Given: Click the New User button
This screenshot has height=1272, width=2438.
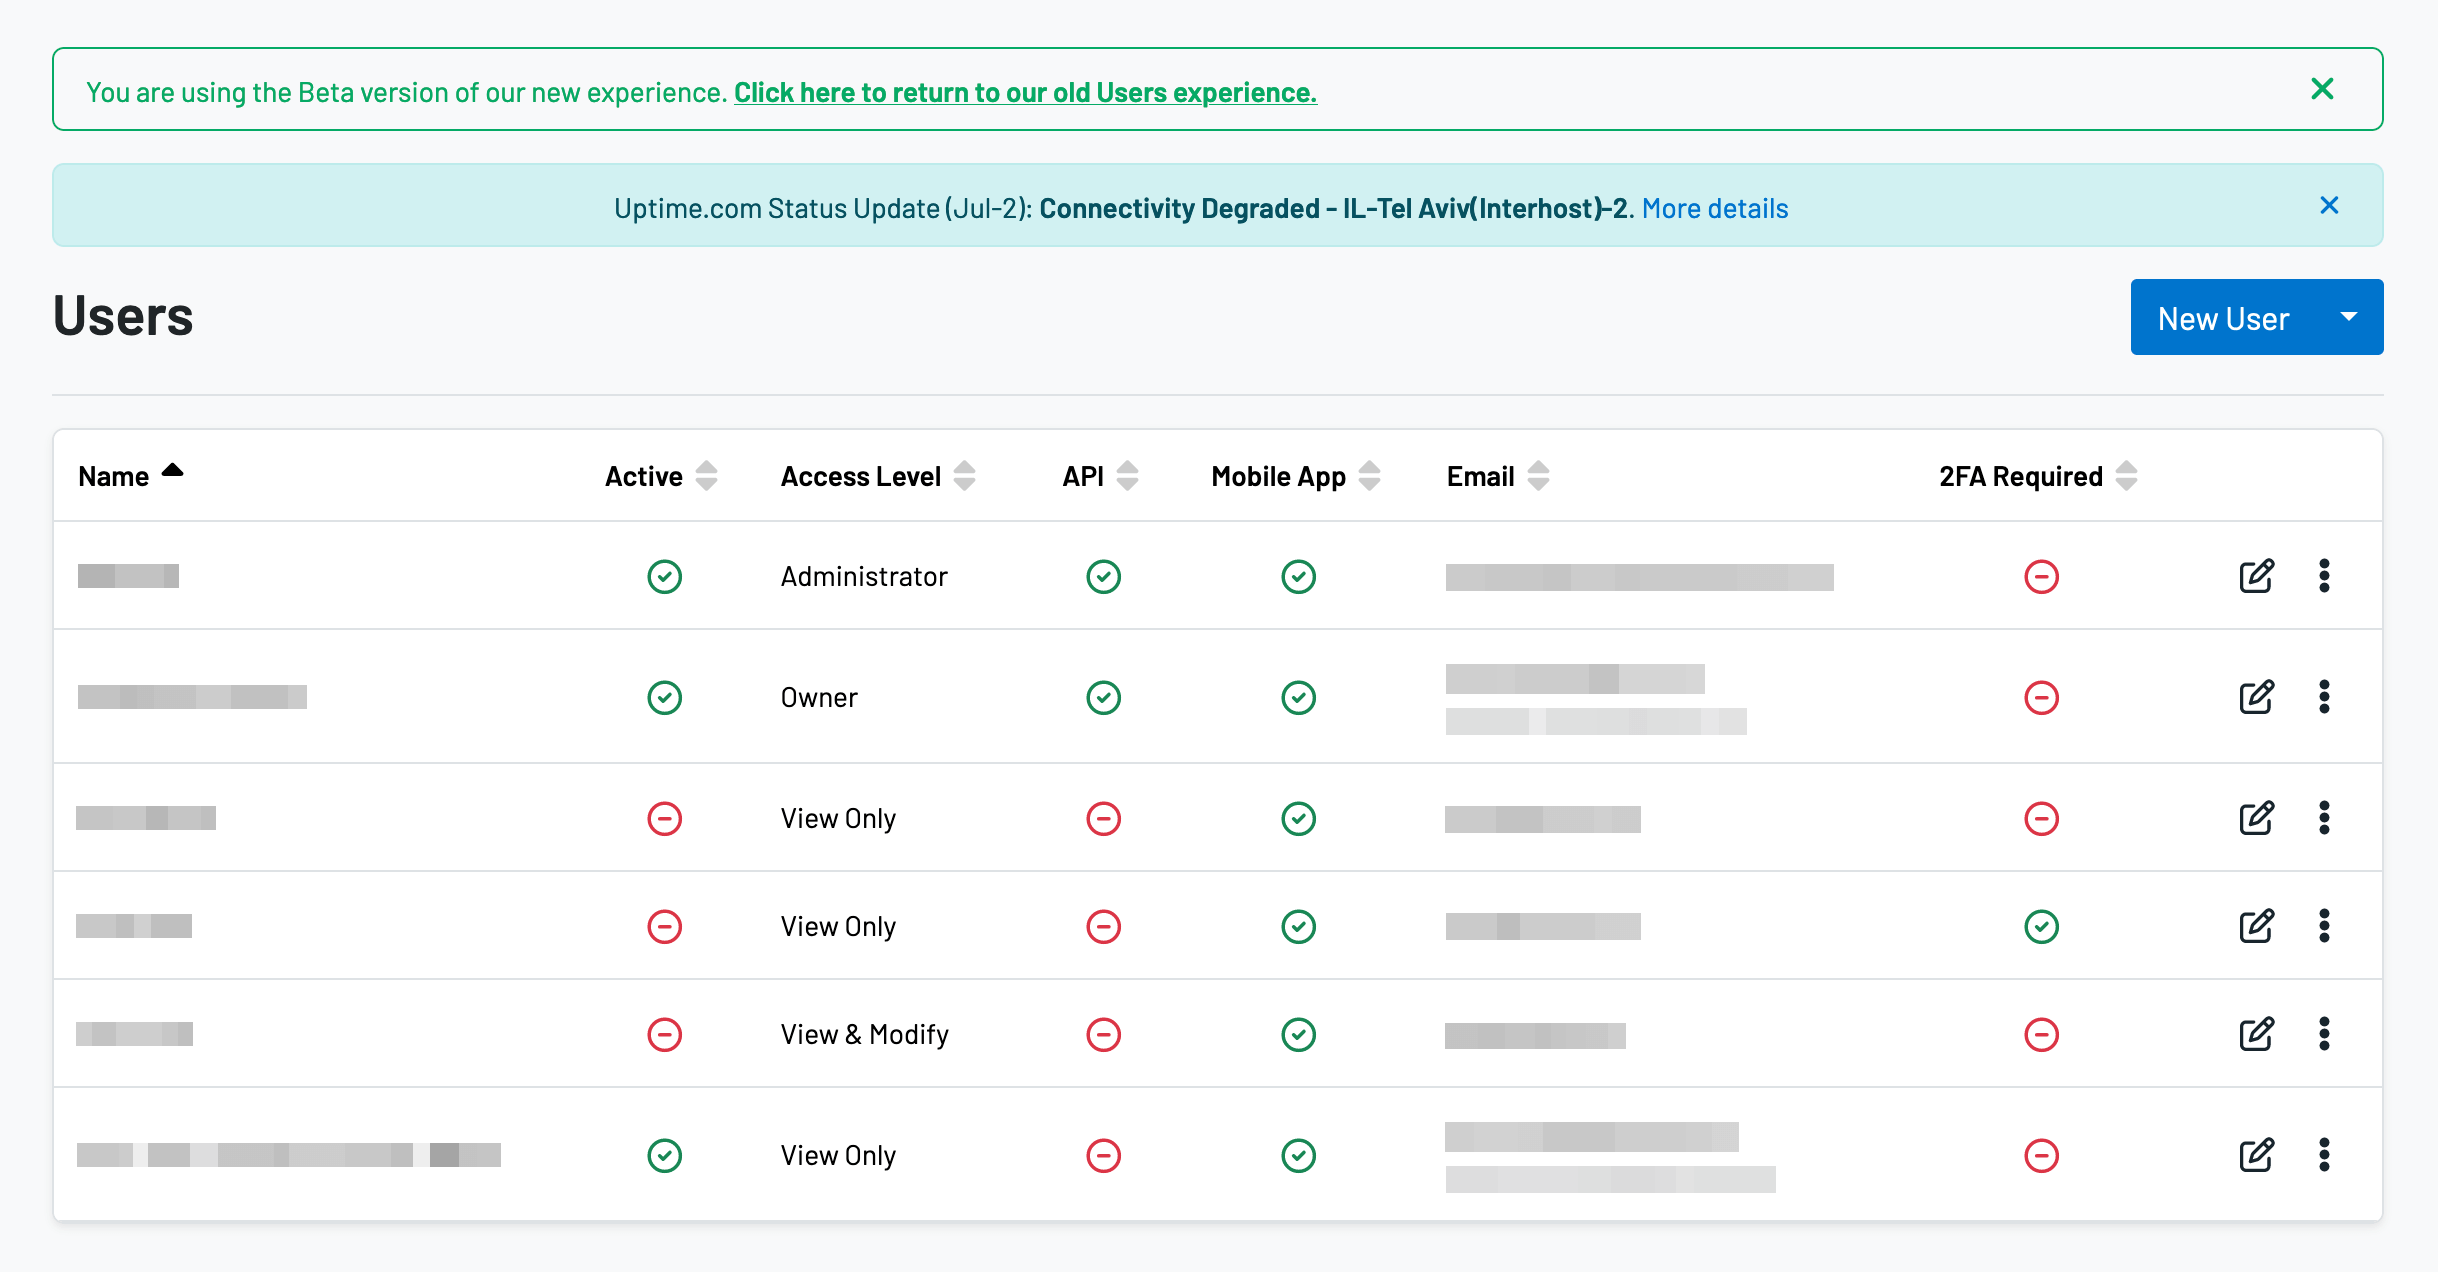Looking at the screenshot, I should point(2223,318).
